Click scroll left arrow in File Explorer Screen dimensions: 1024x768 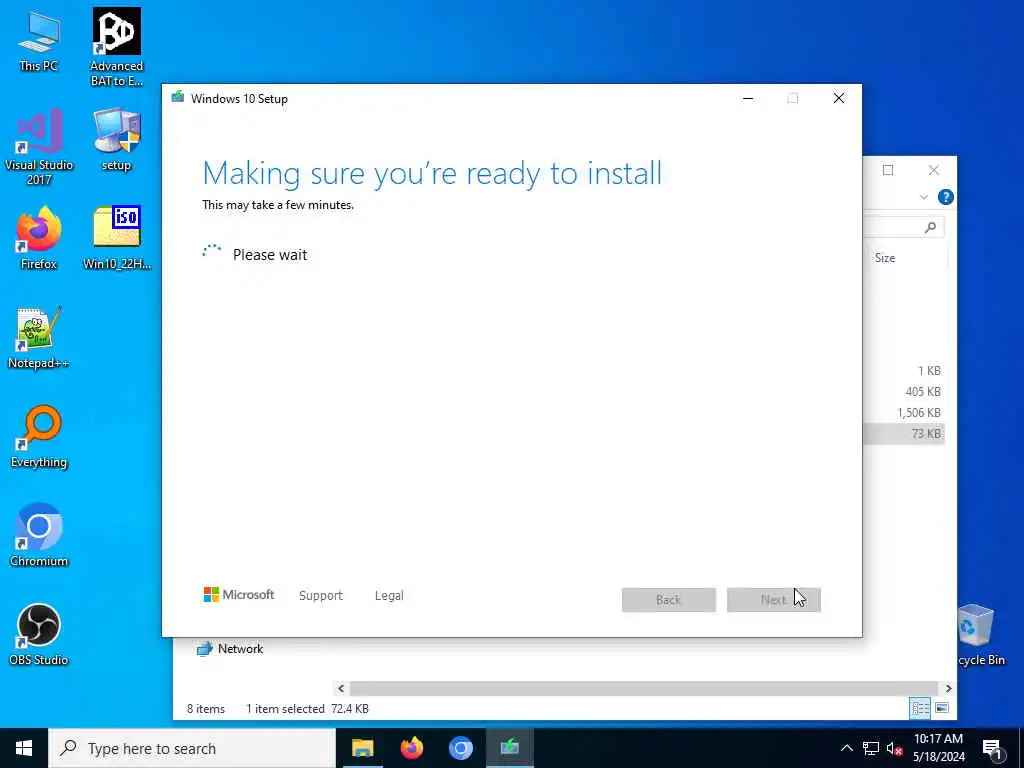coord(341,688)
